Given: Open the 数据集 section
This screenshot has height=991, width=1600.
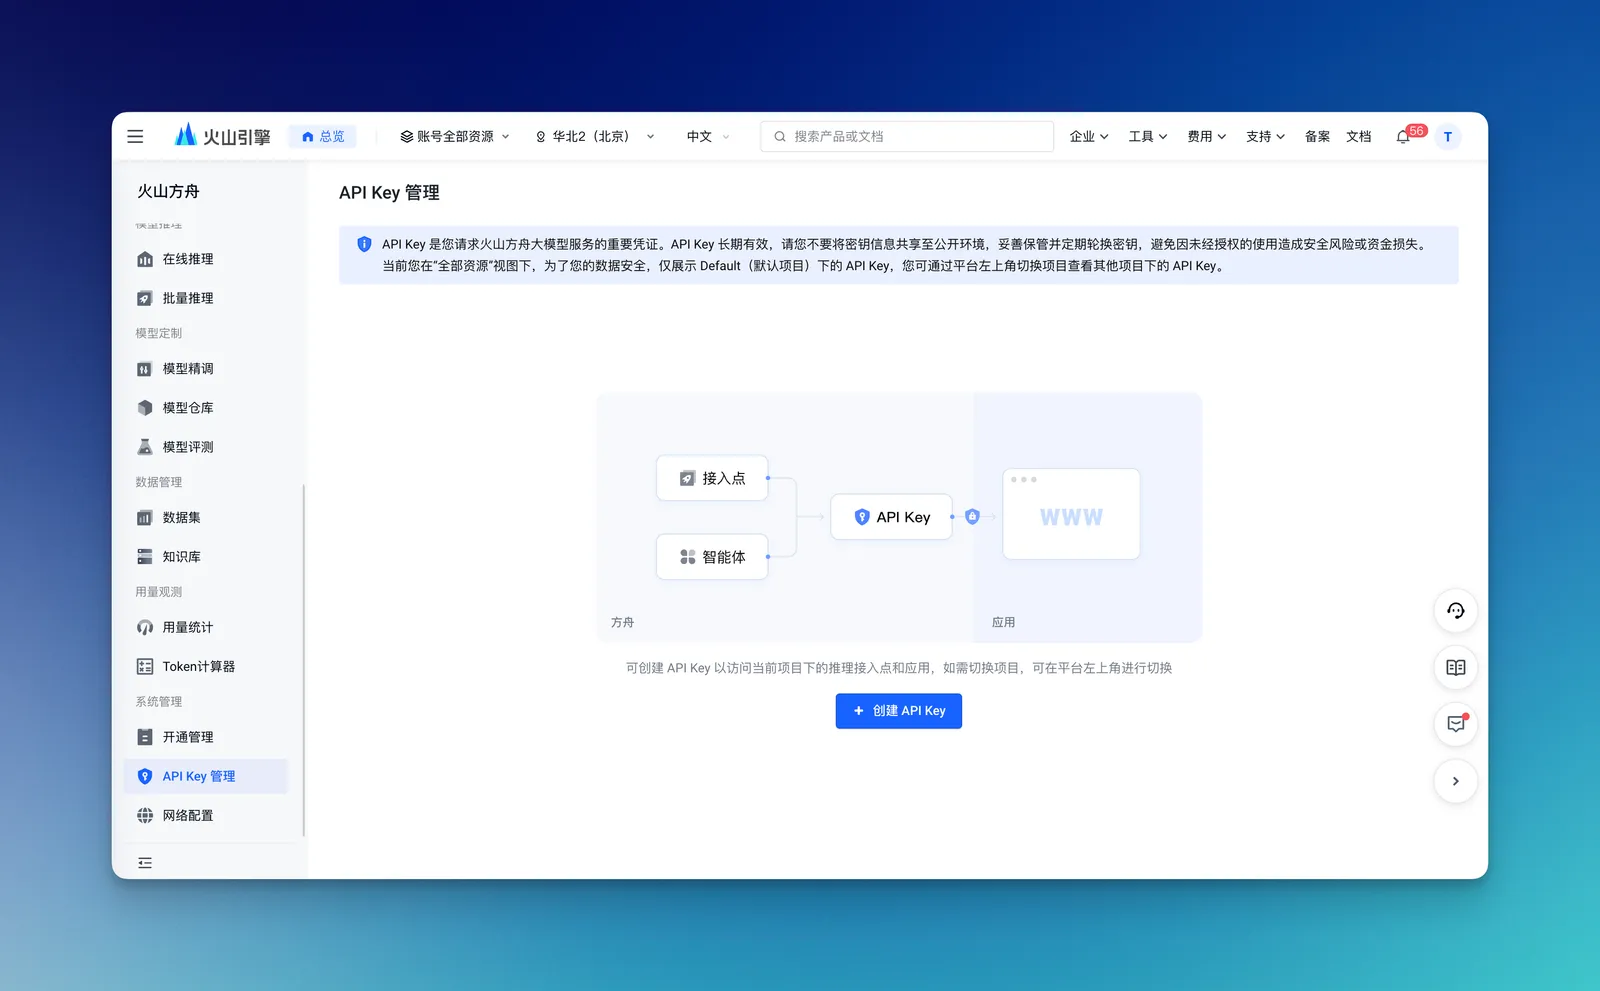Looking at the screenshot, I should tap(182, 517).
